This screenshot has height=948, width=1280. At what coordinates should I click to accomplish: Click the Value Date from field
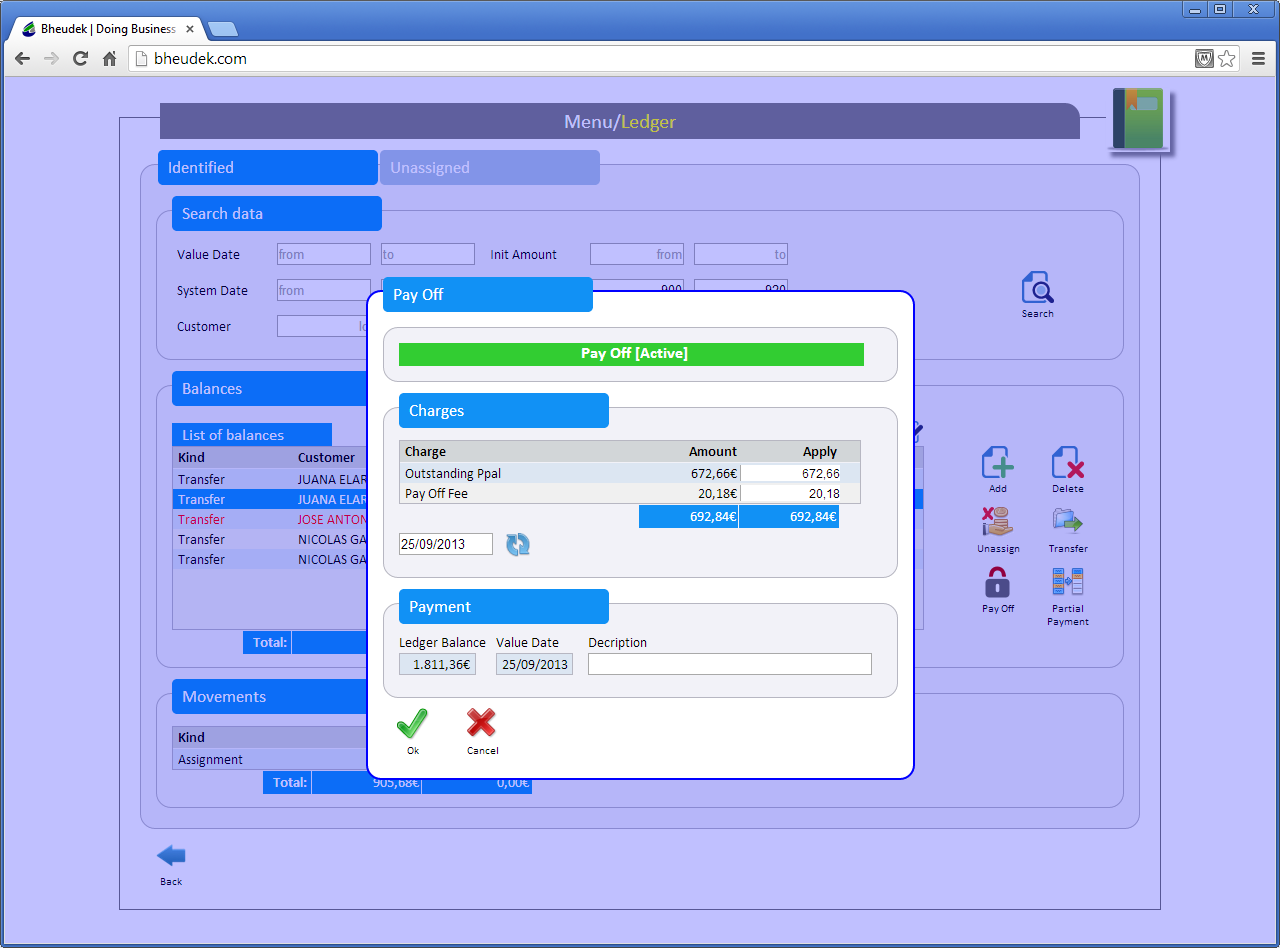(x=323, y=255)
